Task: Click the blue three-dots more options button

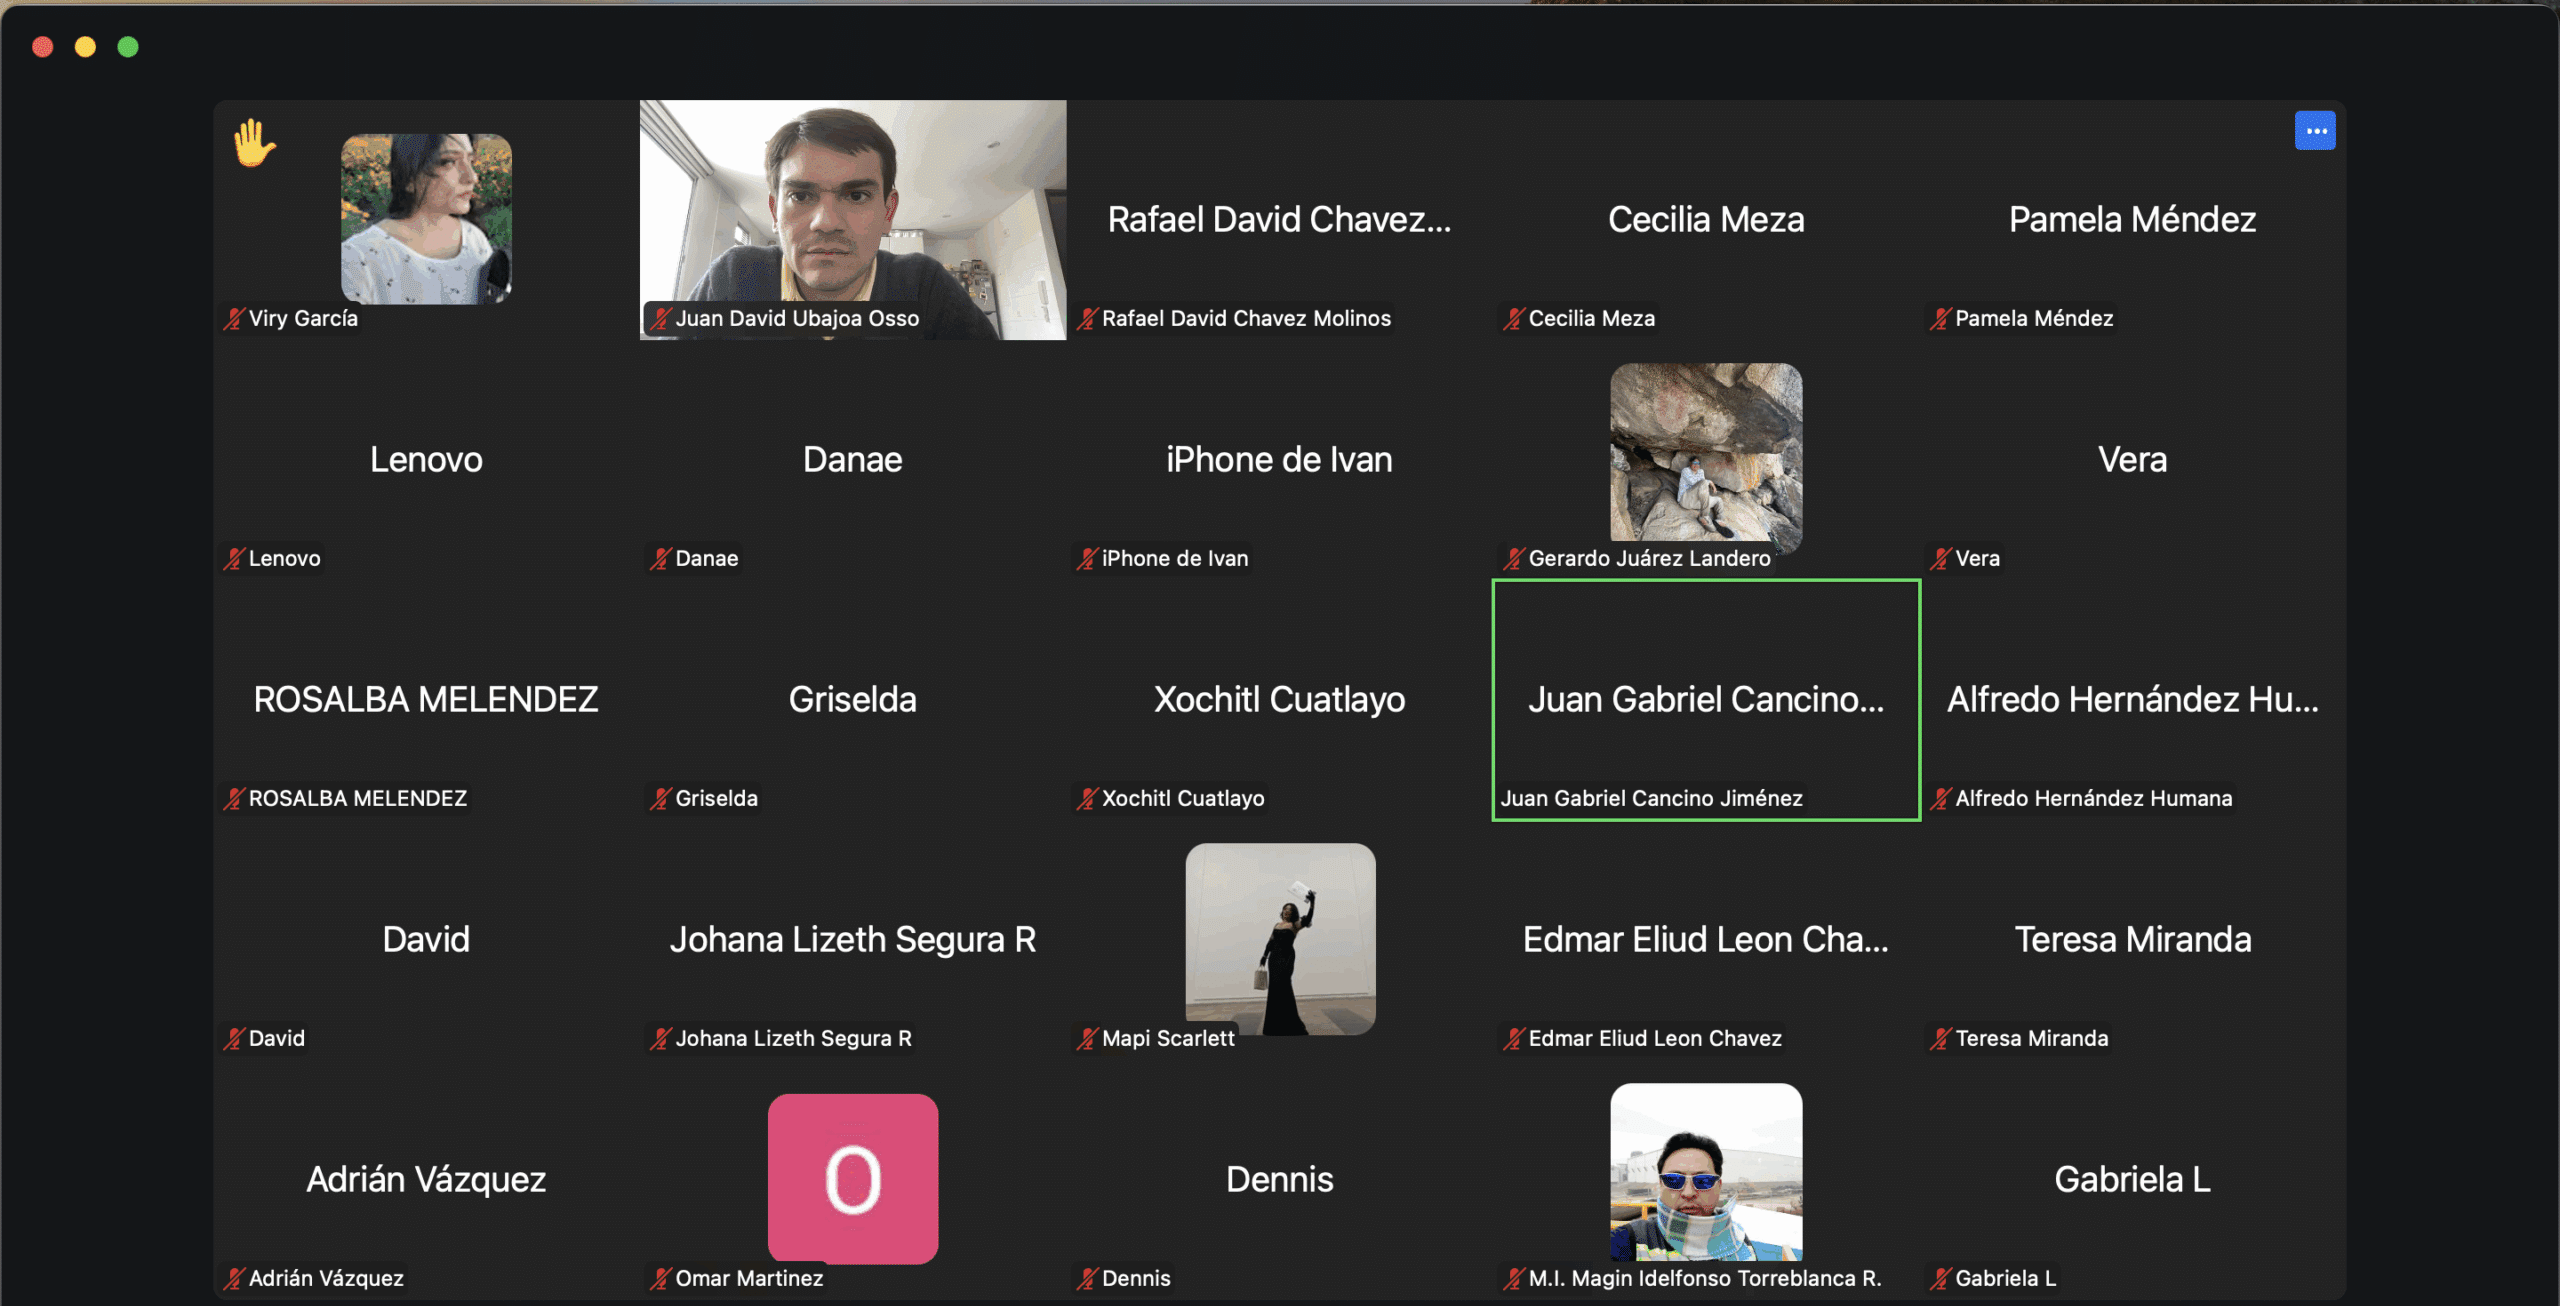Action: coord(2314,131)
